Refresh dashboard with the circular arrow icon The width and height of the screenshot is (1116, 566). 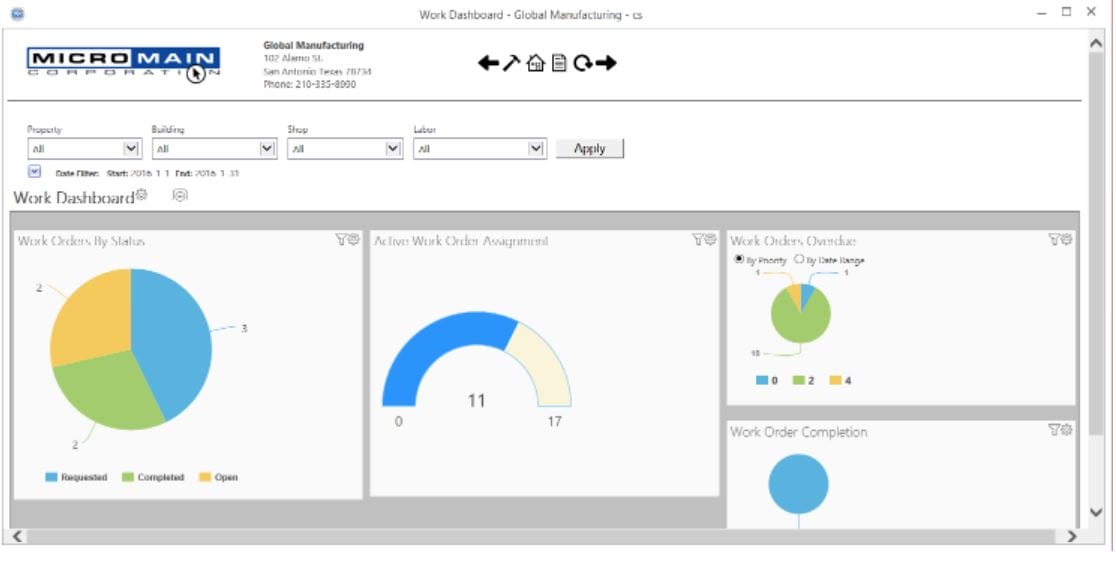pyautogui.click(x=582, y=63)
